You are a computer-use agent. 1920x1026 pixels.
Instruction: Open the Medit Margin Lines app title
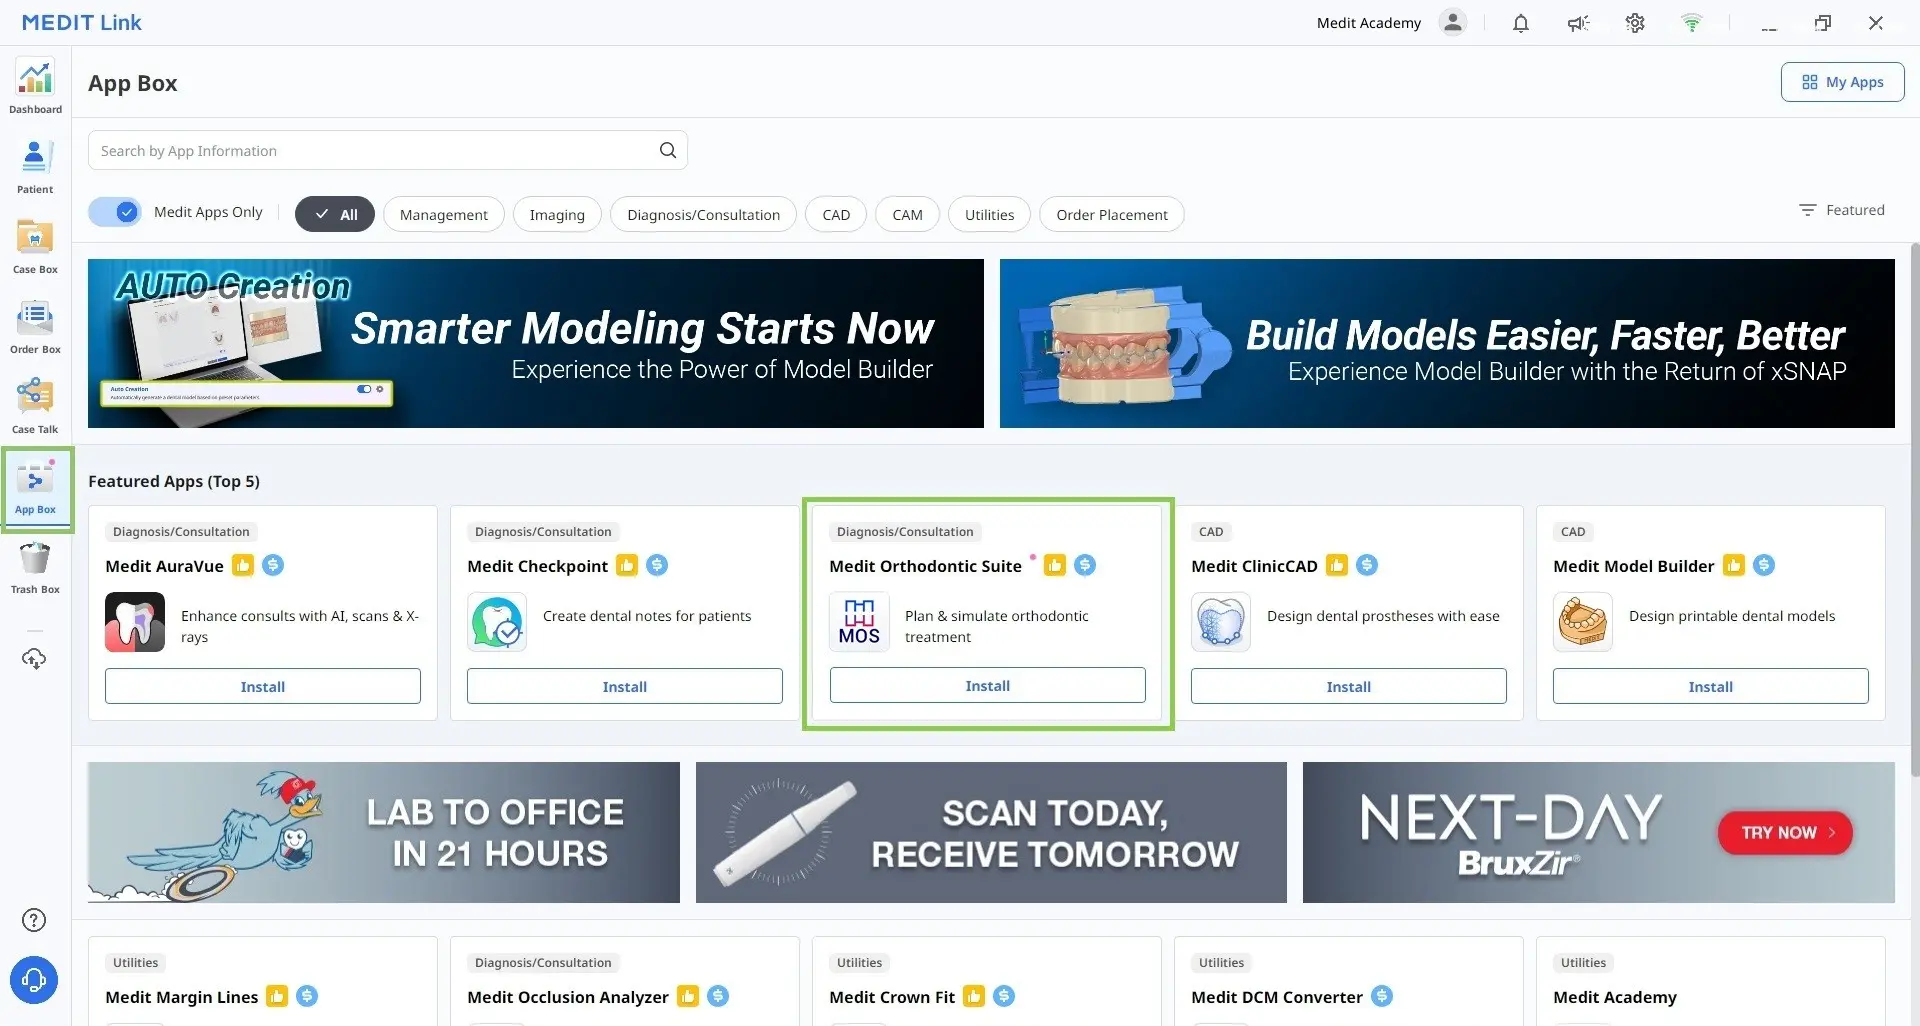[182, 997]
